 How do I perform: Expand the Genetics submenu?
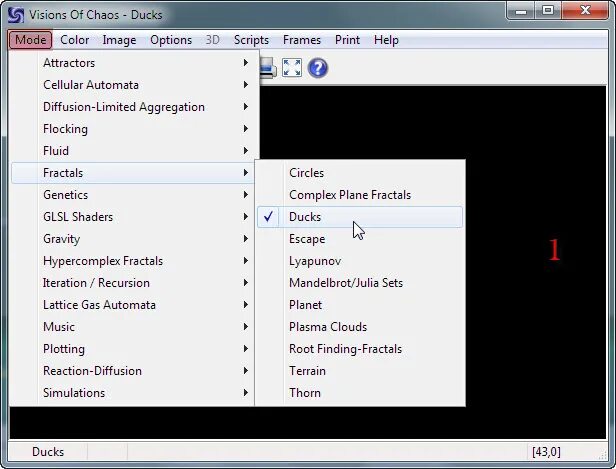(x=134, y=195)
